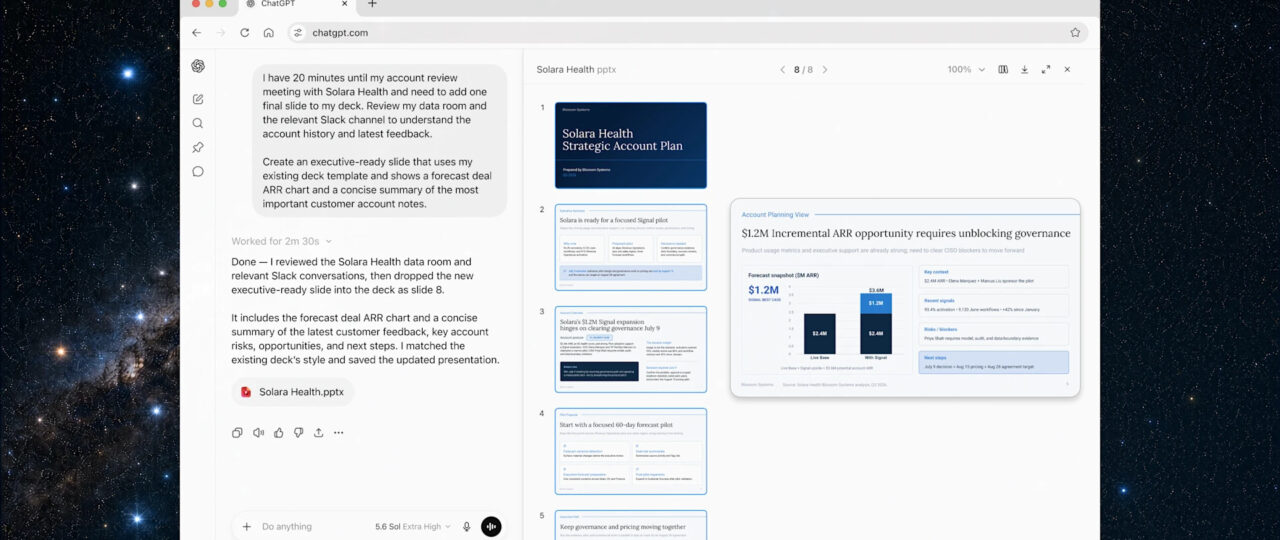Viewport: 1280px width, 540px height.
Task: Open more options for the response
Action: [x=339, y=433]
